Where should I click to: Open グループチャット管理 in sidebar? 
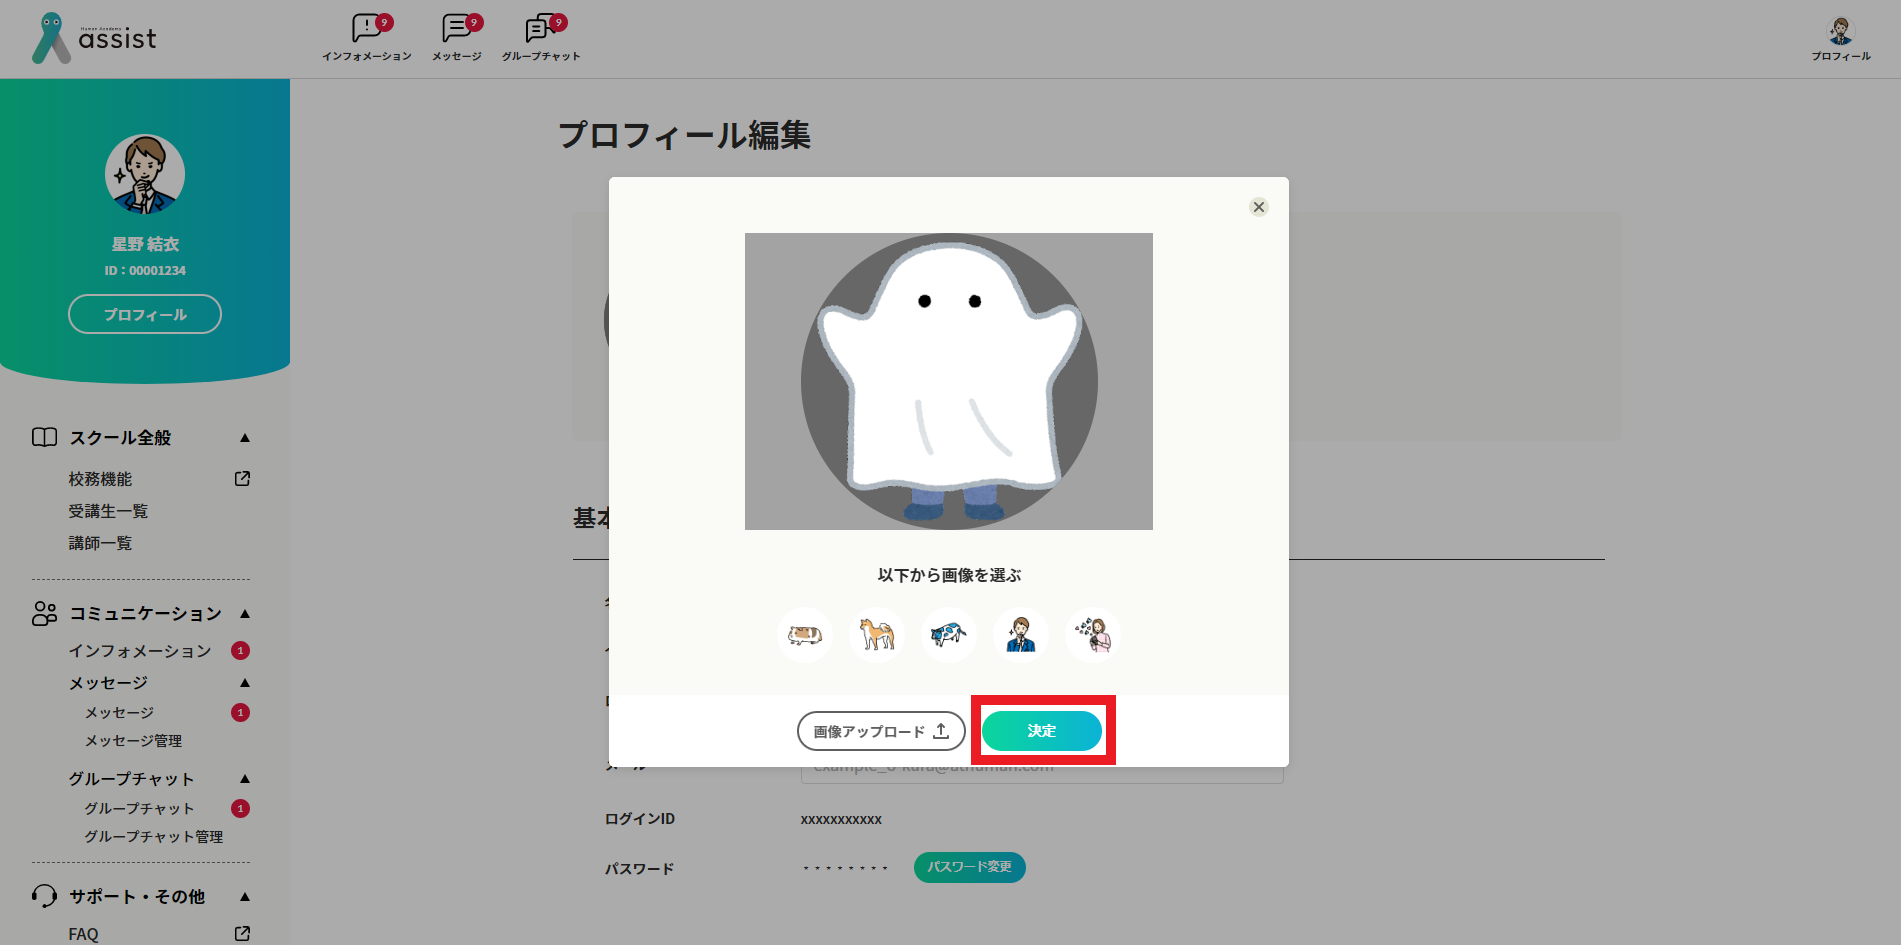click(153, 837)
